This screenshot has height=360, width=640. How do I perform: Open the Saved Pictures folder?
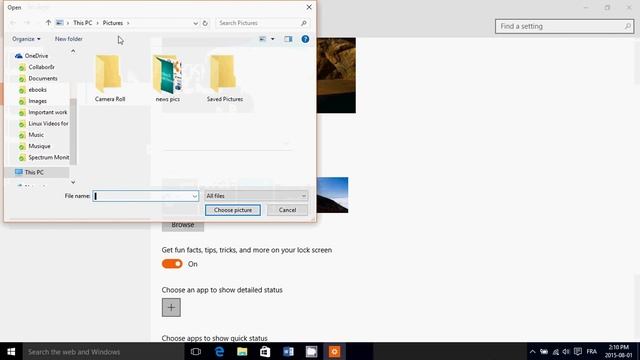tap(224, 78)
